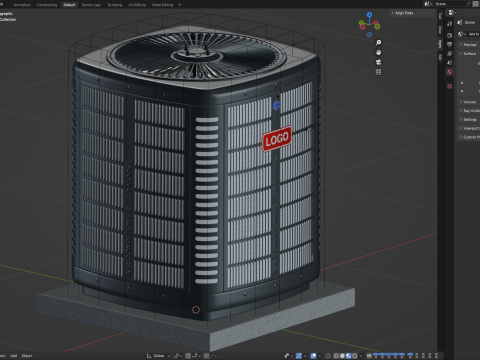
Task: Open the Add menu in viewport footer
Action: pyautogui.click(x=14, y=356)
